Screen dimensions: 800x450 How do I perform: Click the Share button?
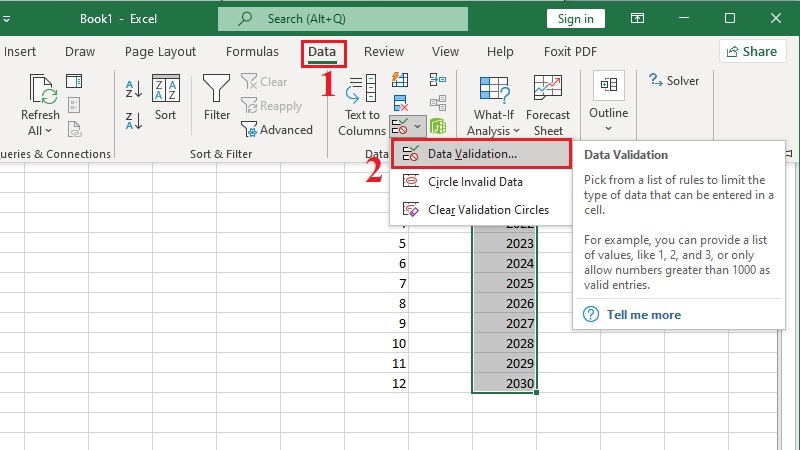[x=752, y=52]
